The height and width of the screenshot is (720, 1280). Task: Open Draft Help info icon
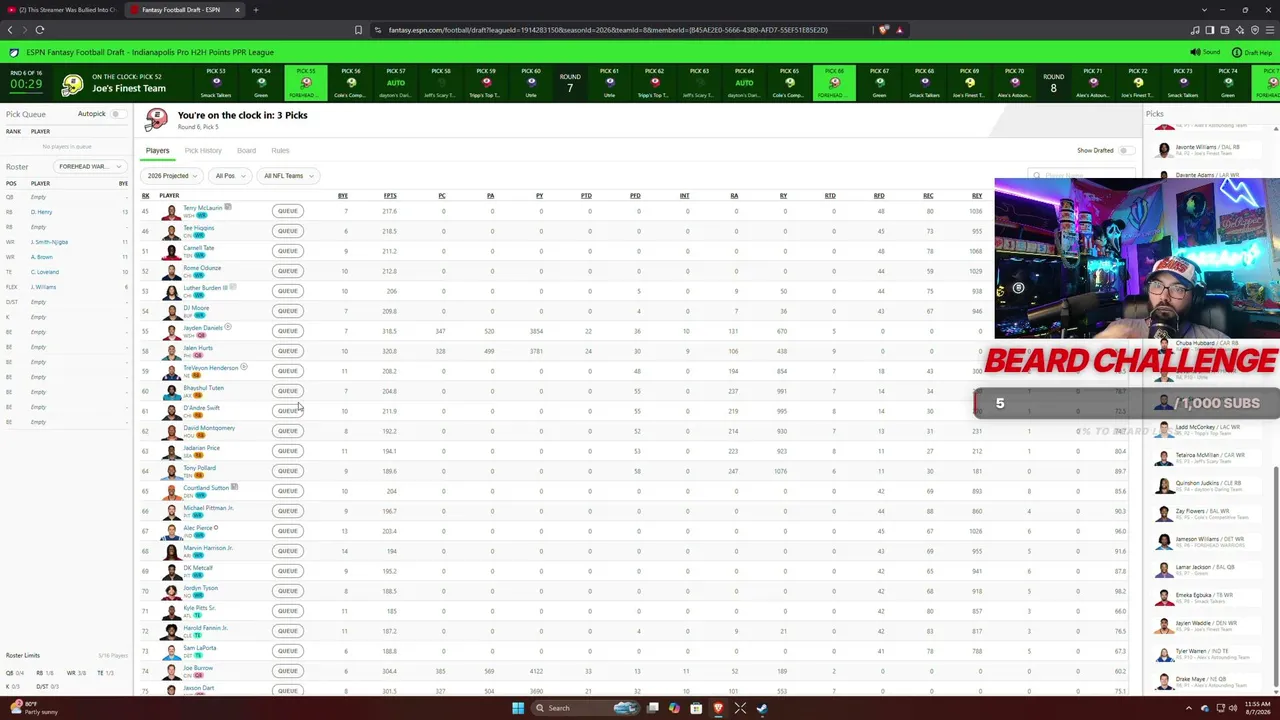(x=1237, y=52)
